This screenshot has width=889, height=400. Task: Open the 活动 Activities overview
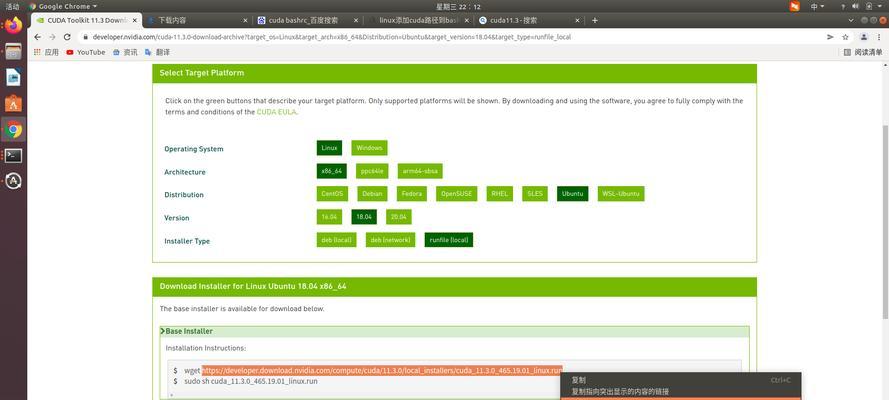click(12, 6)
